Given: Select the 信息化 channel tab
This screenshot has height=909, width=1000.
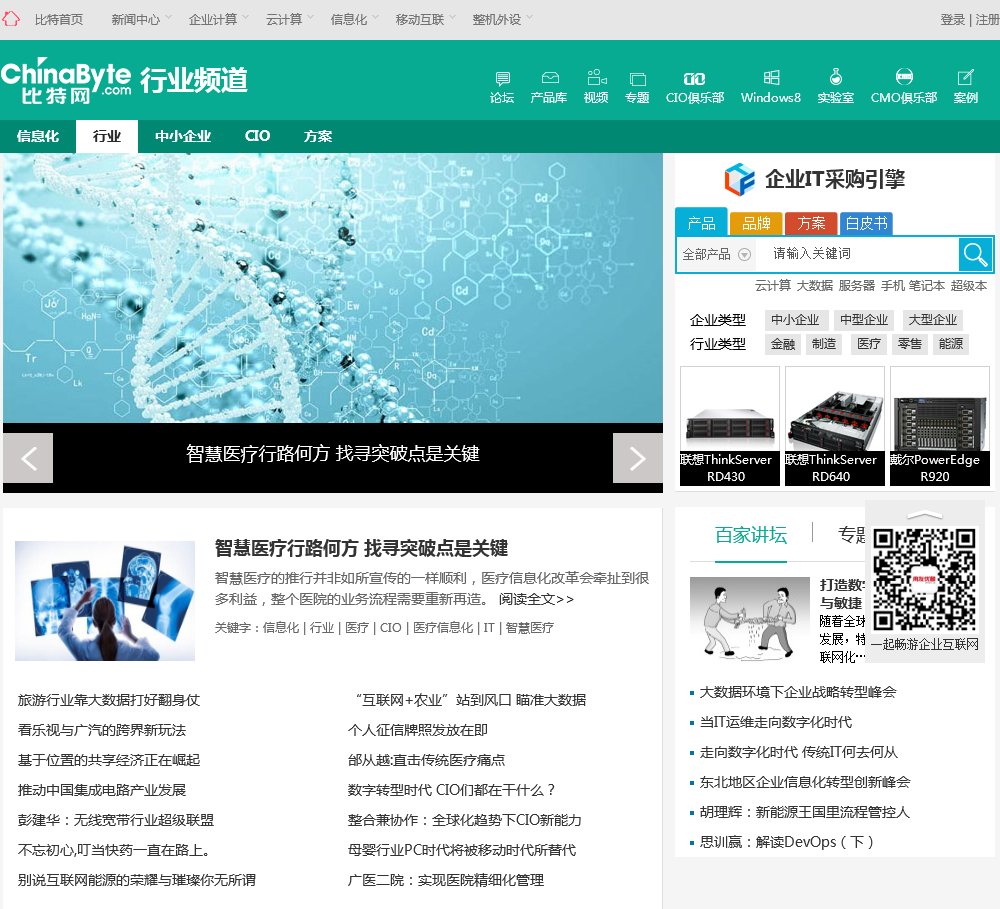Looking at the screenshot, I should [x=38, y=136].
